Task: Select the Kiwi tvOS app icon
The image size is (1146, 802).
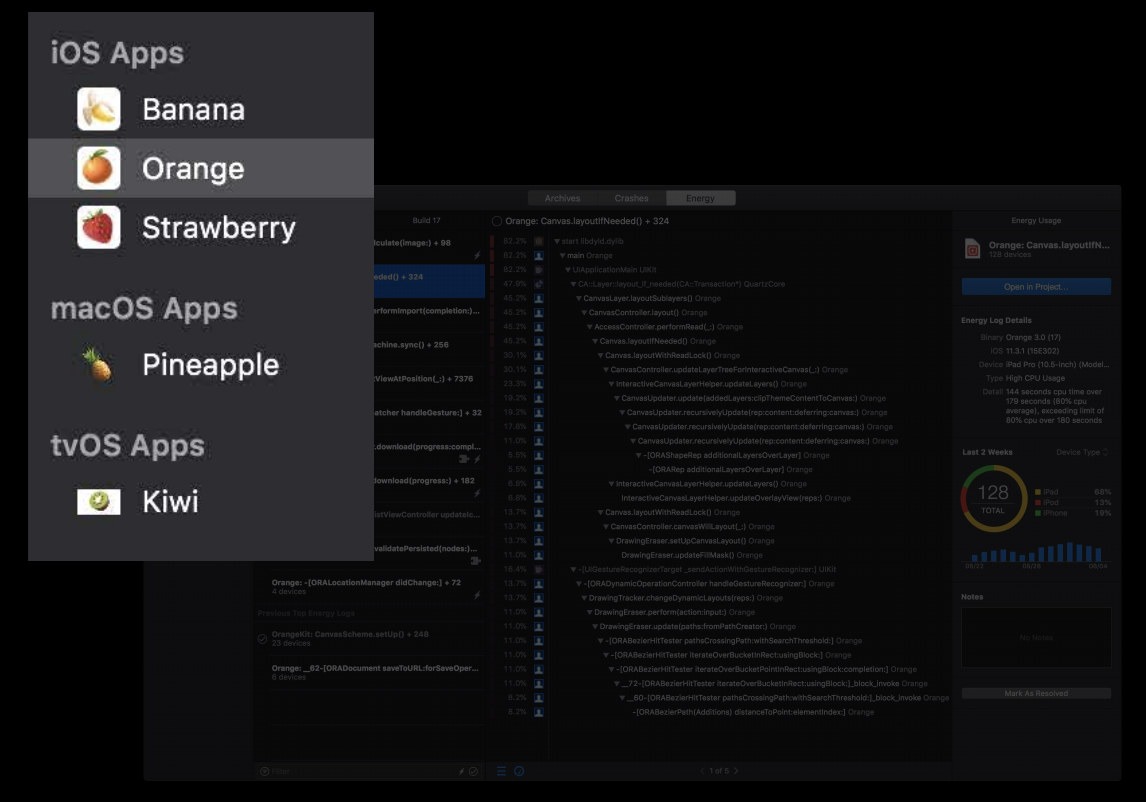Action: [x=99, y=502]
